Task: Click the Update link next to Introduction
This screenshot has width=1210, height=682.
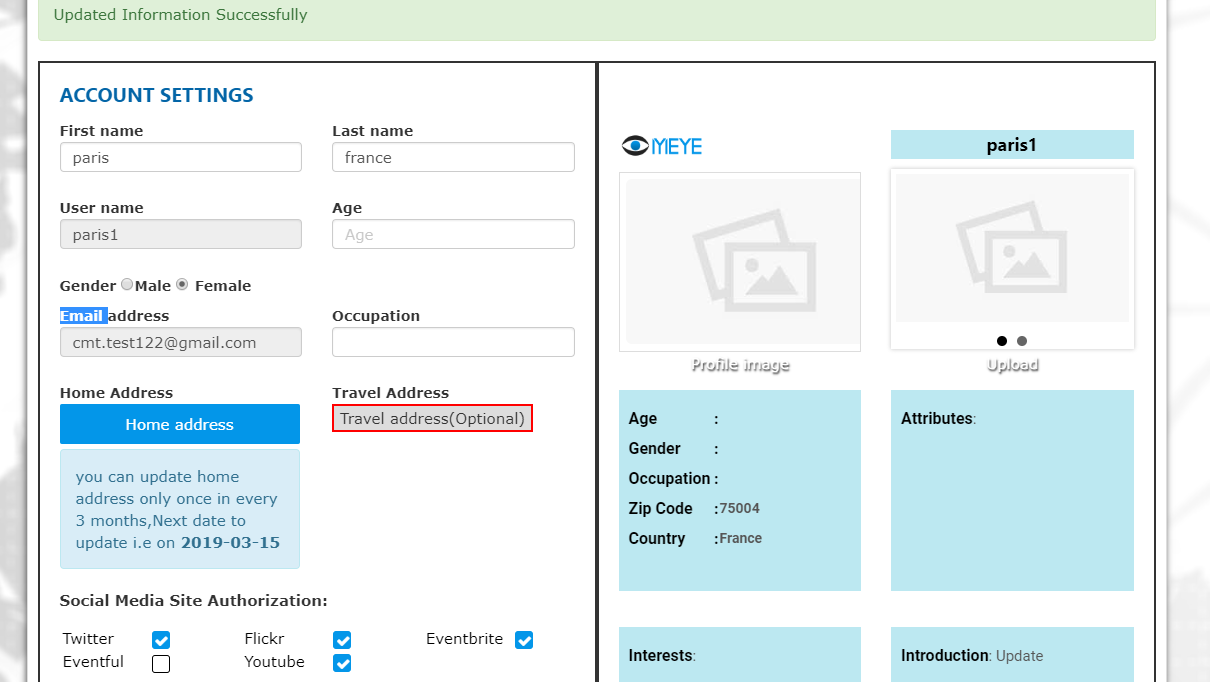Action: (x=1019, y=656)
